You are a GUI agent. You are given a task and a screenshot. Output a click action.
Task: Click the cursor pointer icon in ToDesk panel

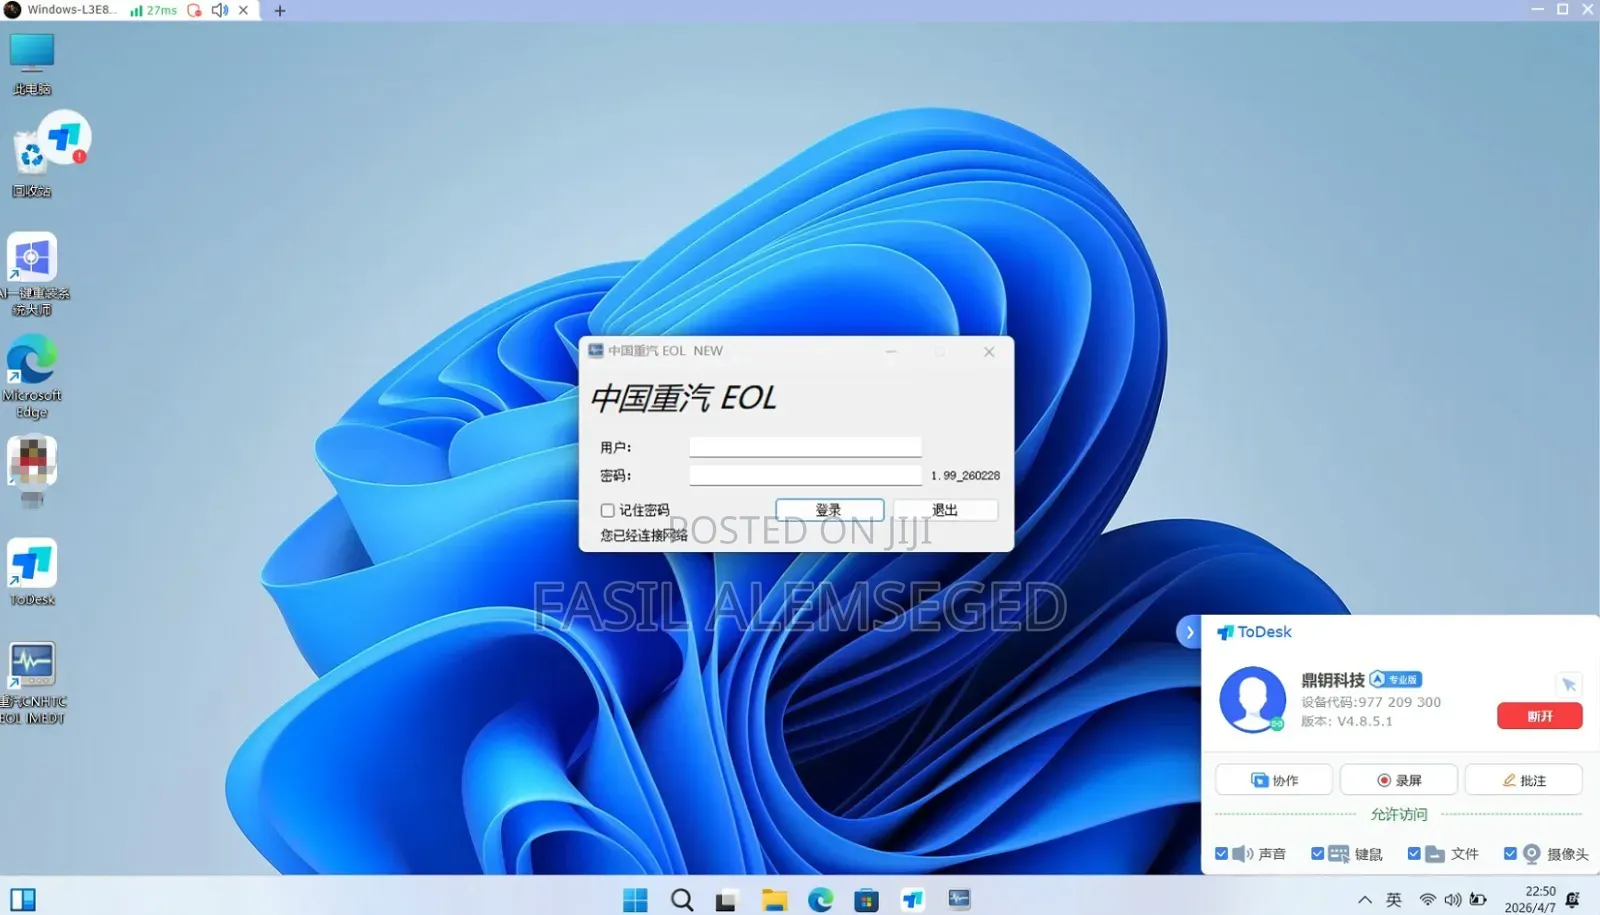coord(1568,684)
